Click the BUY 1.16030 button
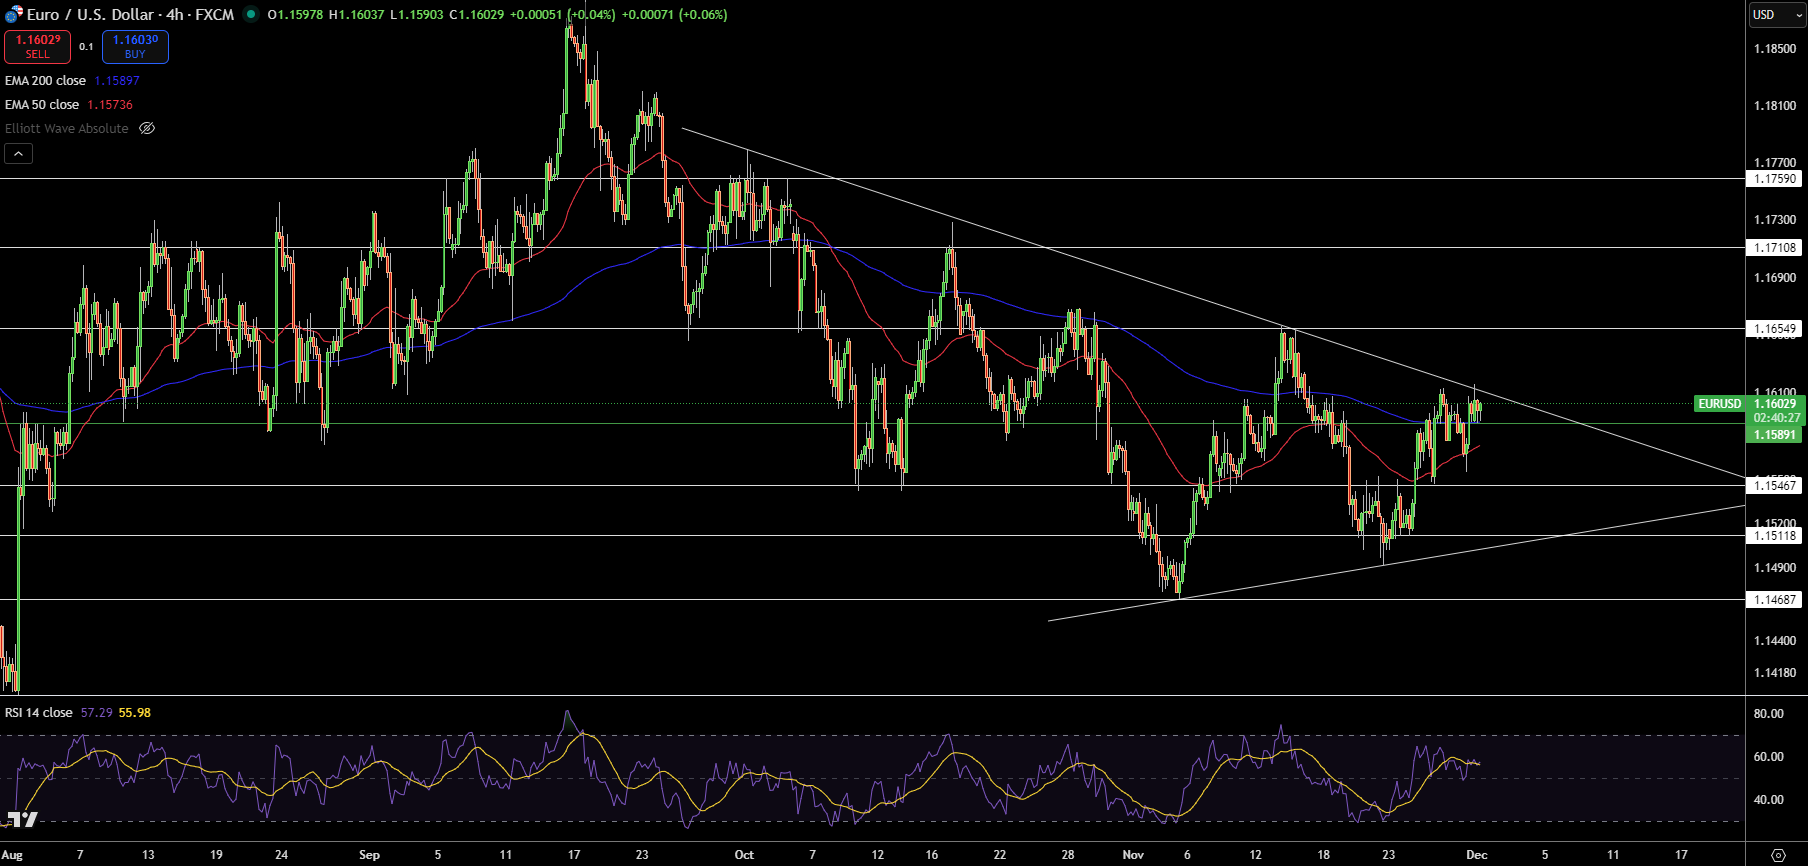The height and width of the screenshot is (866, 1808). 135,46
